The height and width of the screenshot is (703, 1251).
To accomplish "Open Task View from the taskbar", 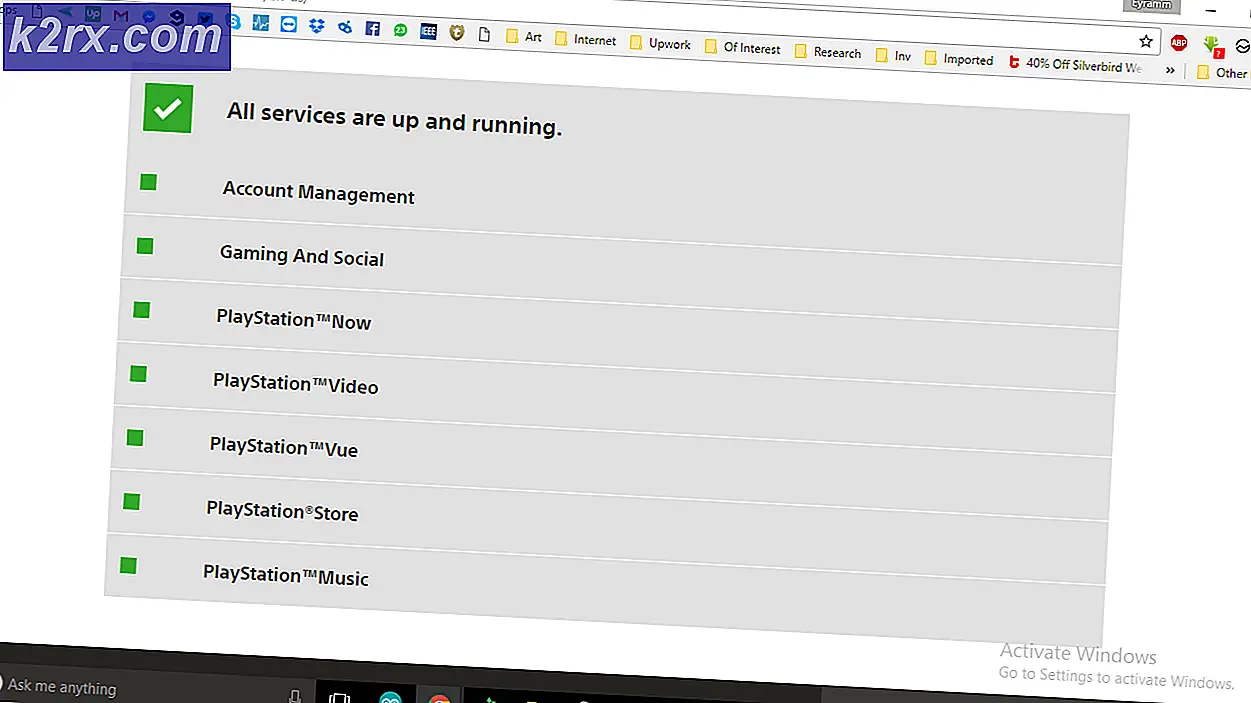I will (340, 698).
